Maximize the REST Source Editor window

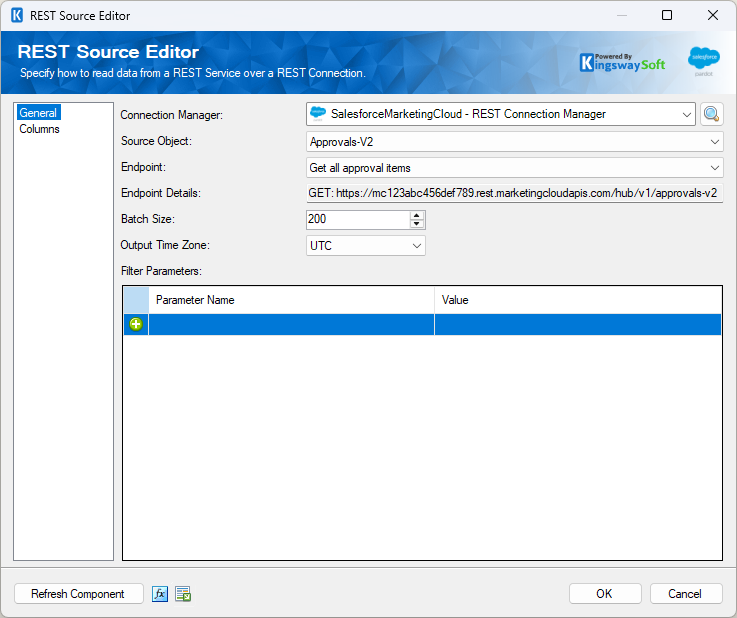click(666, 16)
